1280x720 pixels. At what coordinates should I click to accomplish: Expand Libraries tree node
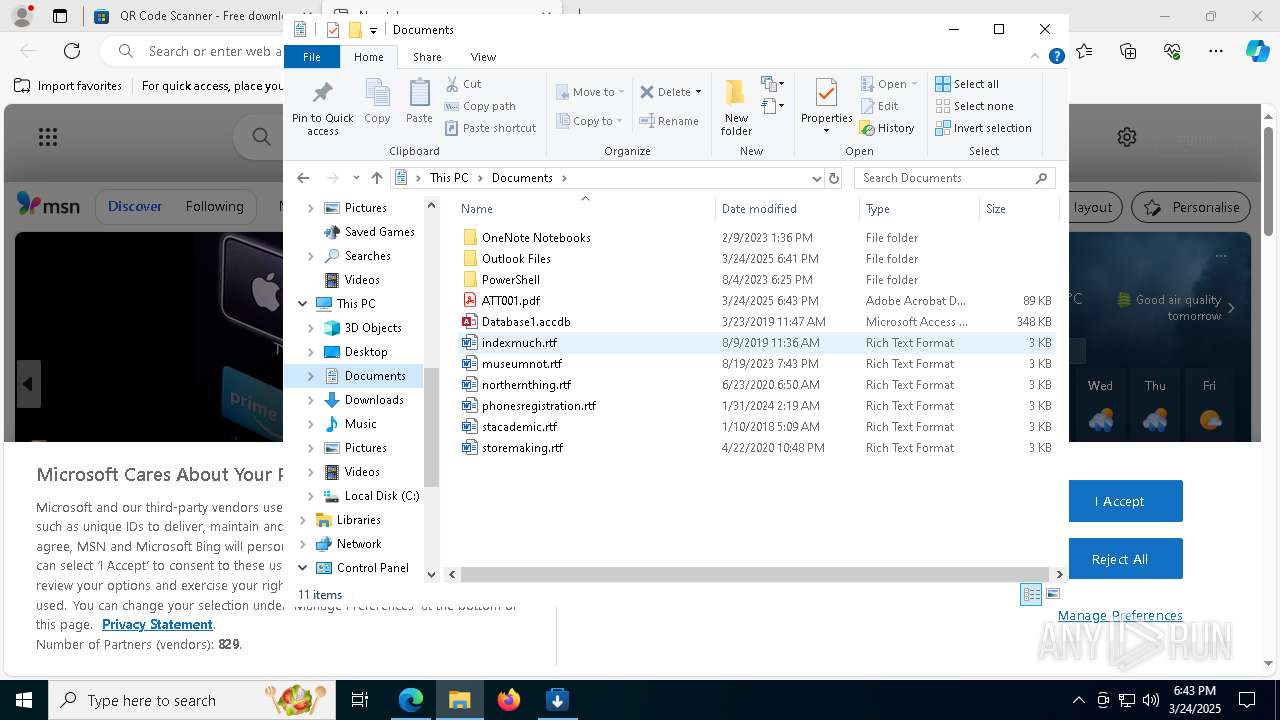coord(303,520)
